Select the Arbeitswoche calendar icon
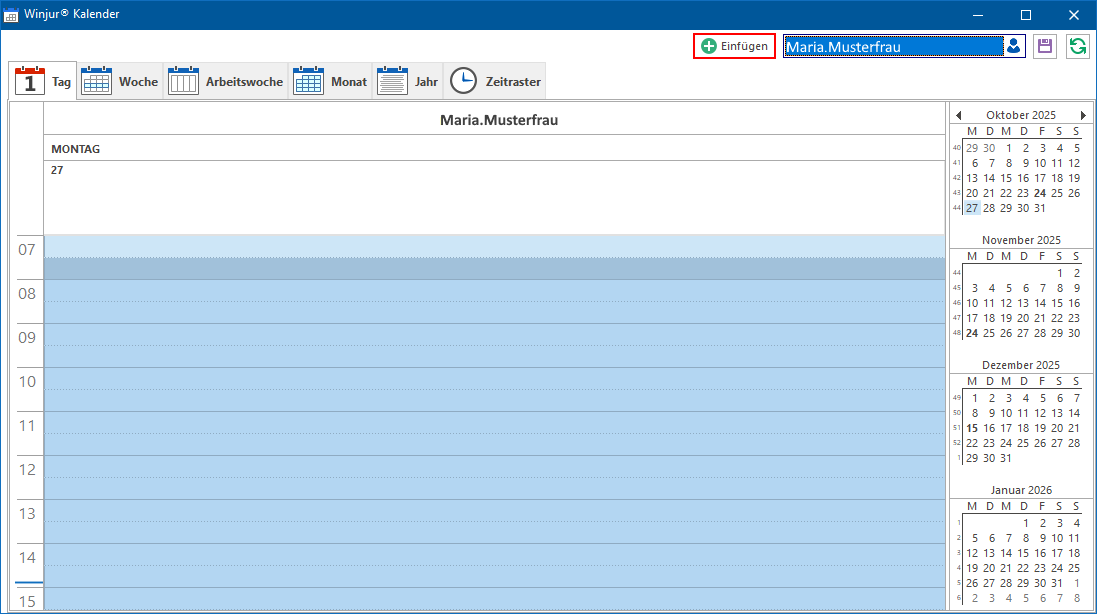 point(183,81)
